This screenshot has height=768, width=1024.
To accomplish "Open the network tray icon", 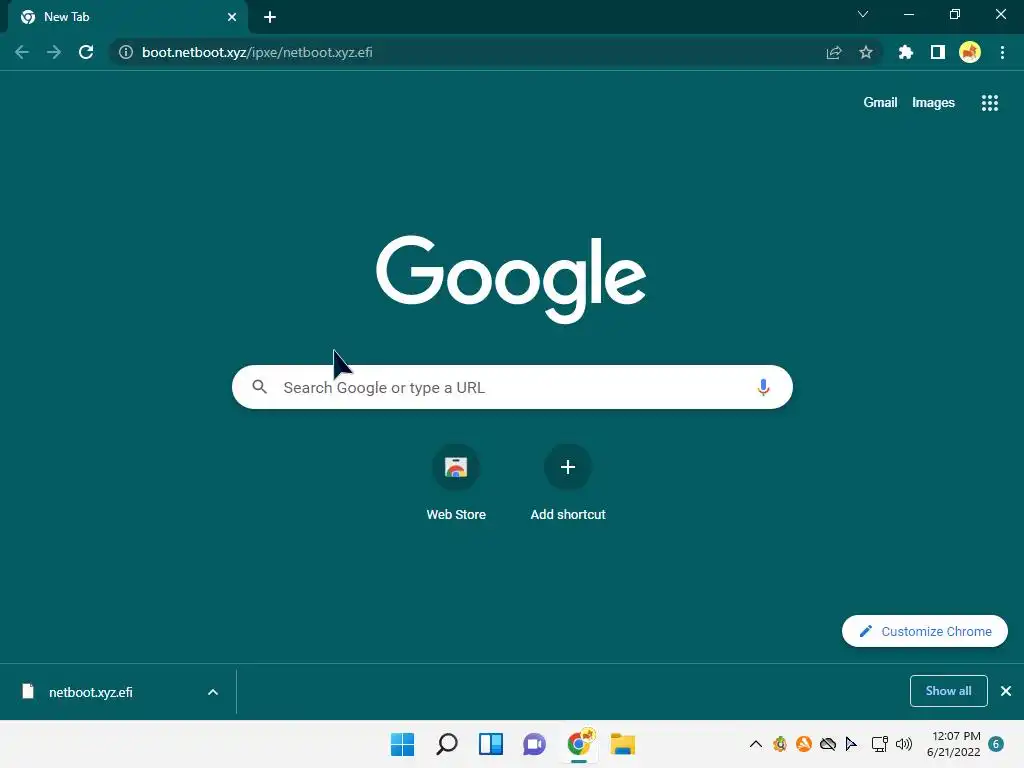I will point(879,744).
